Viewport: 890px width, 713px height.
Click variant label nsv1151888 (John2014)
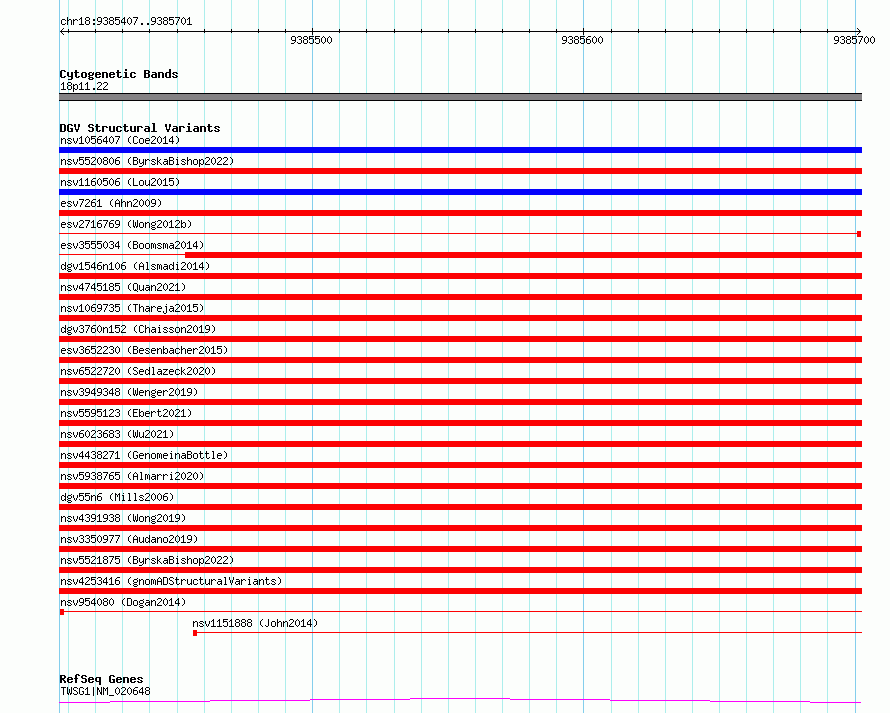pyautogui.click(x=255, y=623)
